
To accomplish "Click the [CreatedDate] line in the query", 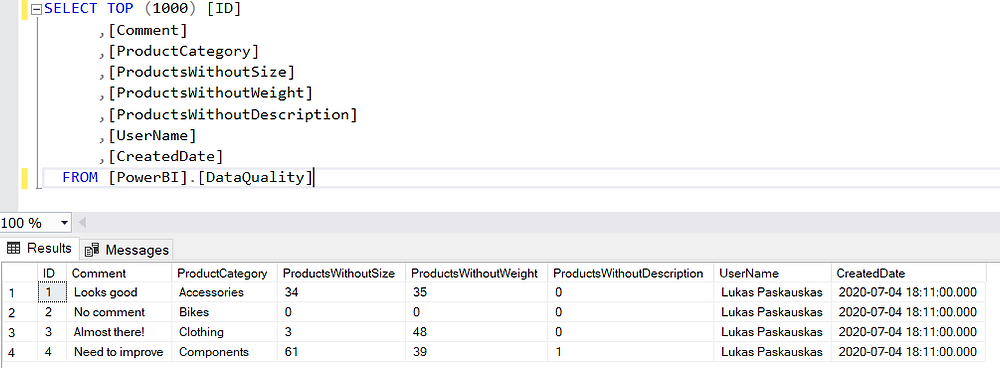I will tap(165, 156).
